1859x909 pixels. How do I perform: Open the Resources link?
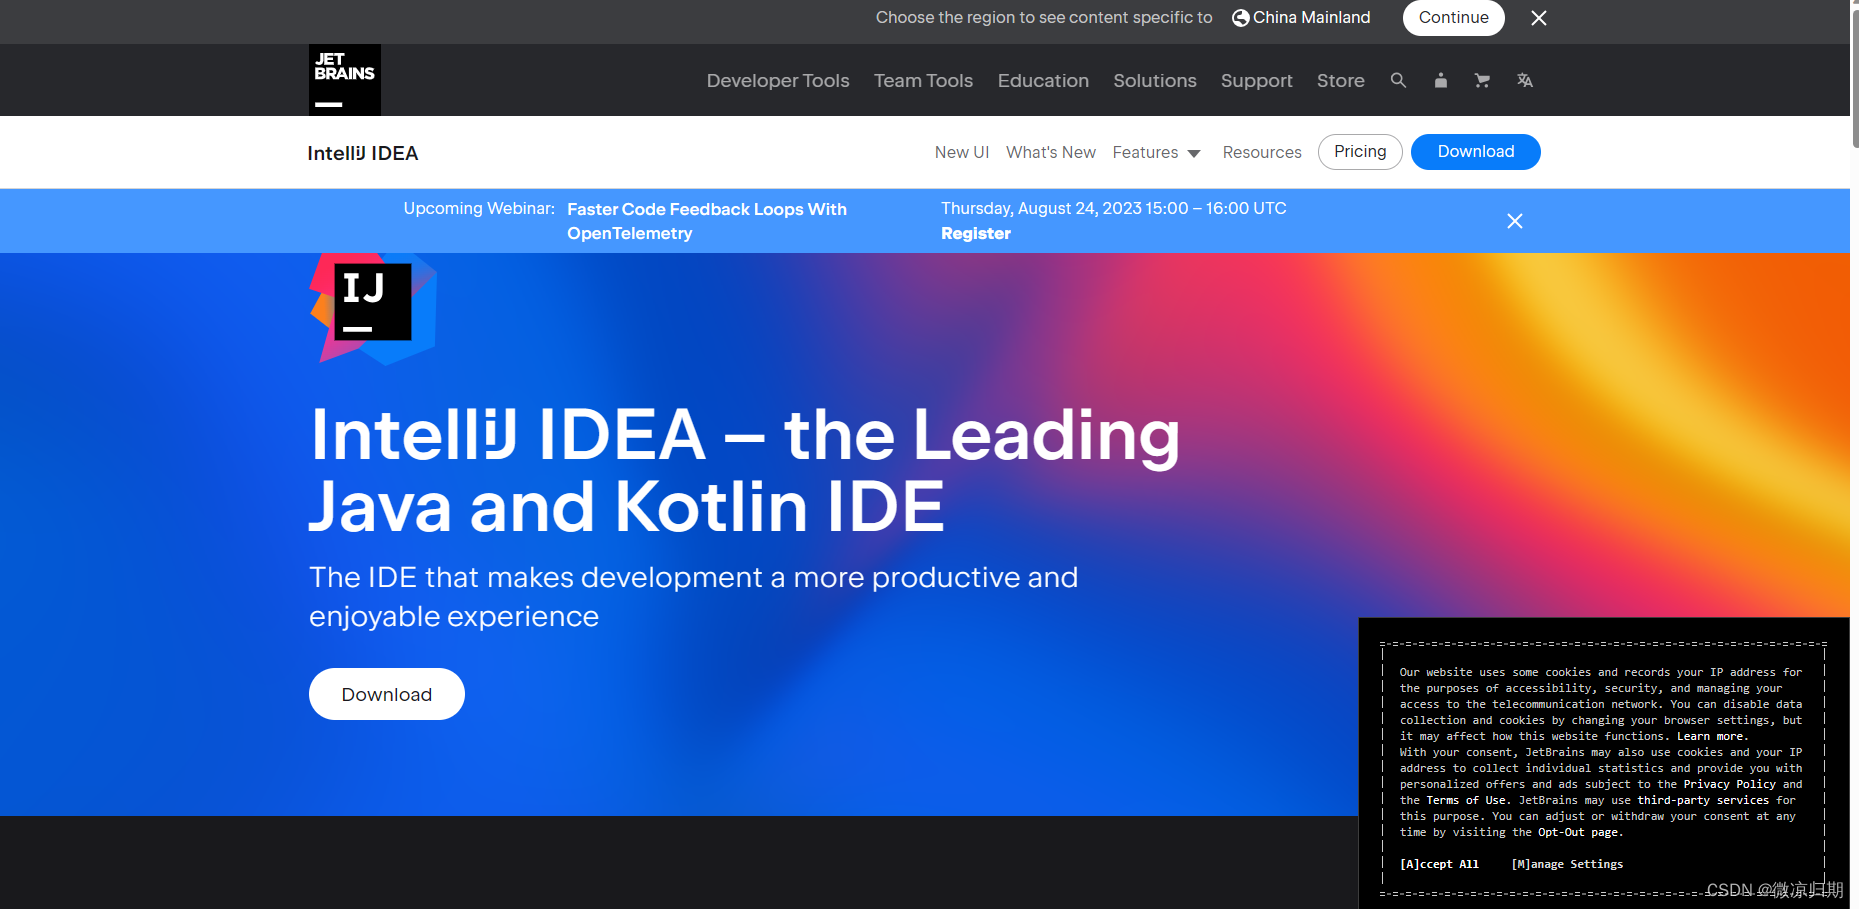tap(1262, 152)
